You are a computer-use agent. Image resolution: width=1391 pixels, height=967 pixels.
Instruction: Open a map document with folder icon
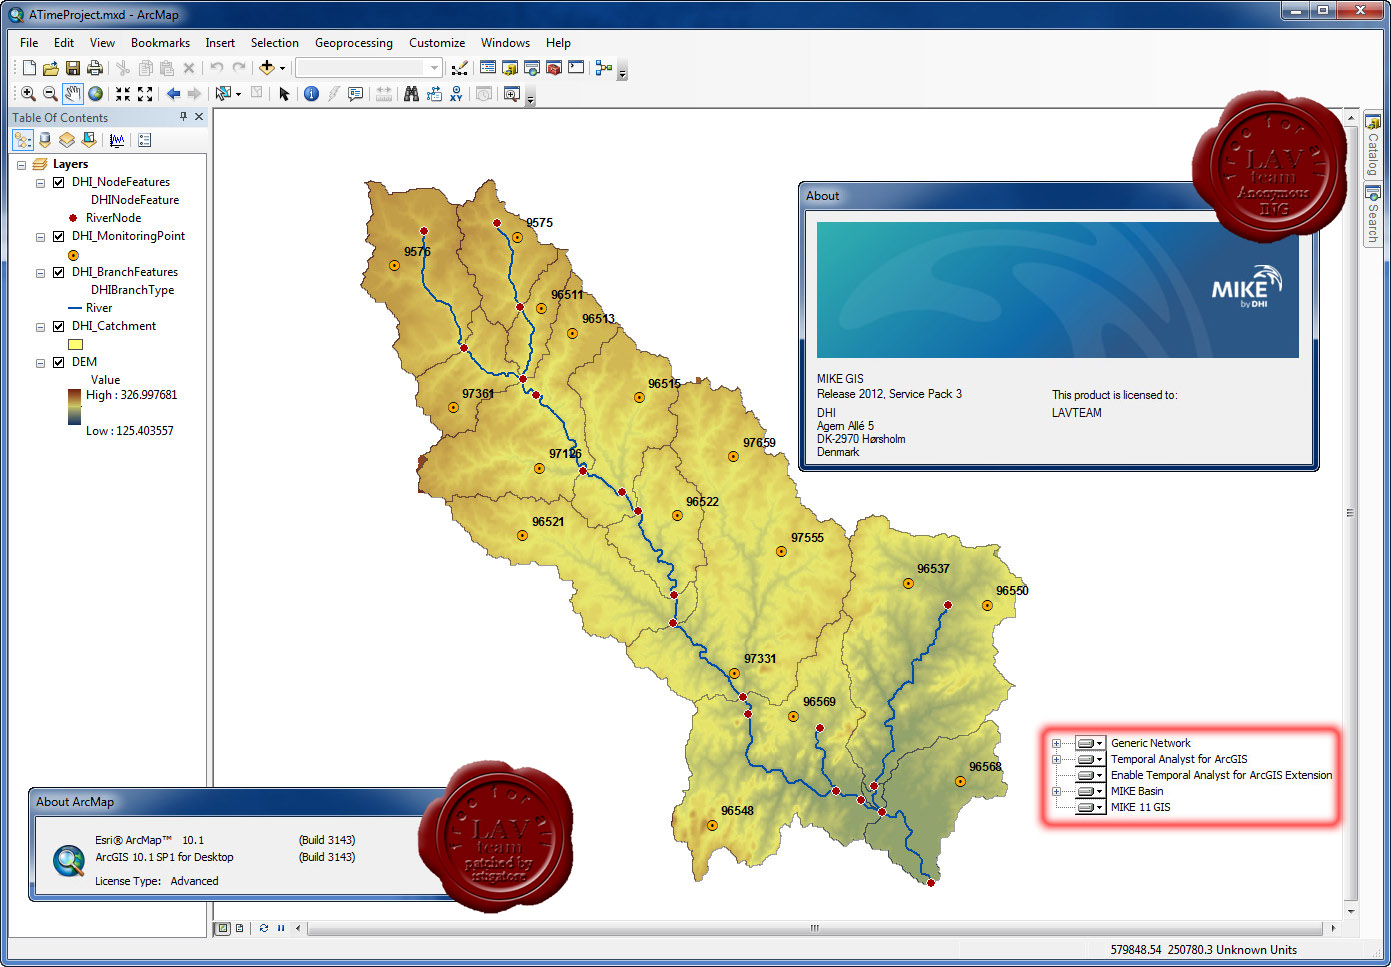tap(50, 68)
